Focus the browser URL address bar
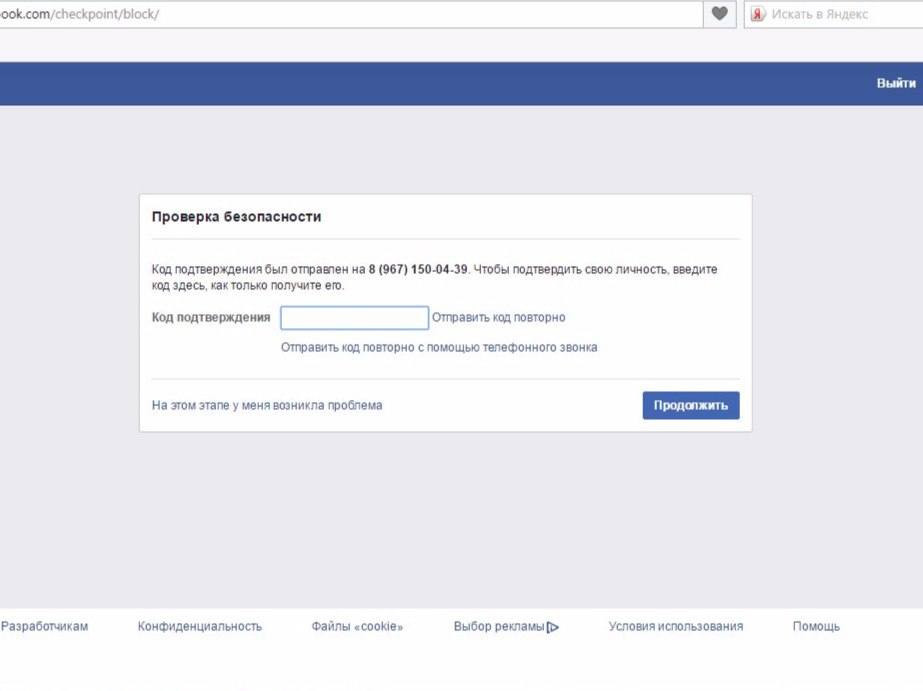This screenshot has width=923, height=691. (350, 14)
